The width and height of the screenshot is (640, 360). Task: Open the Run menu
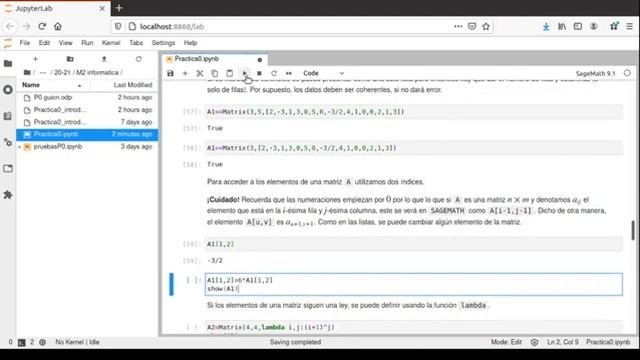coord(87,43)
